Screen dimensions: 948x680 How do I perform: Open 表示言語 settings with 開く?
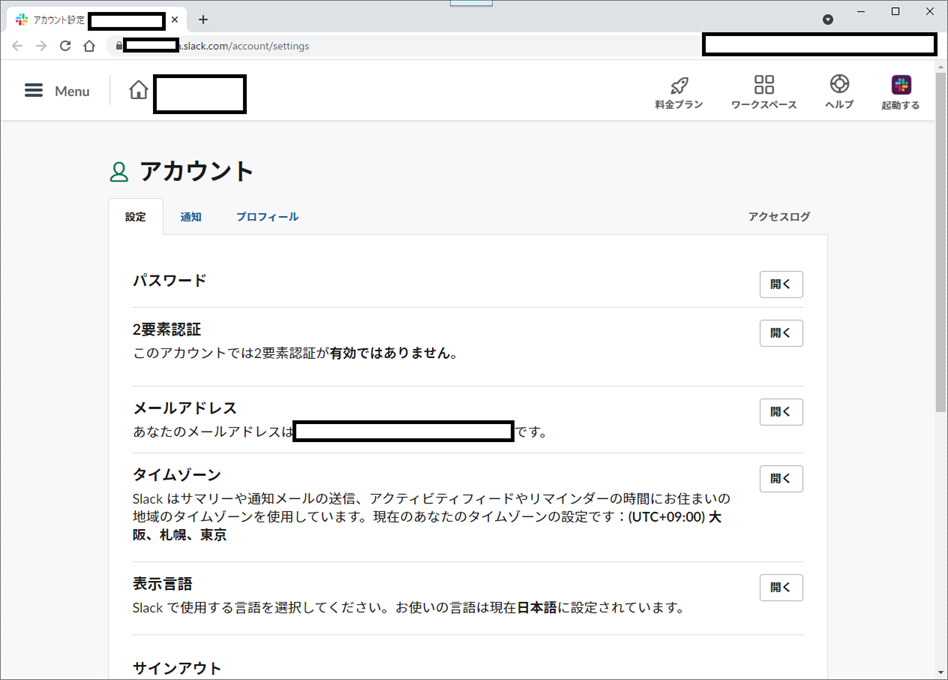pyautogui.click(x=781, y=587)
